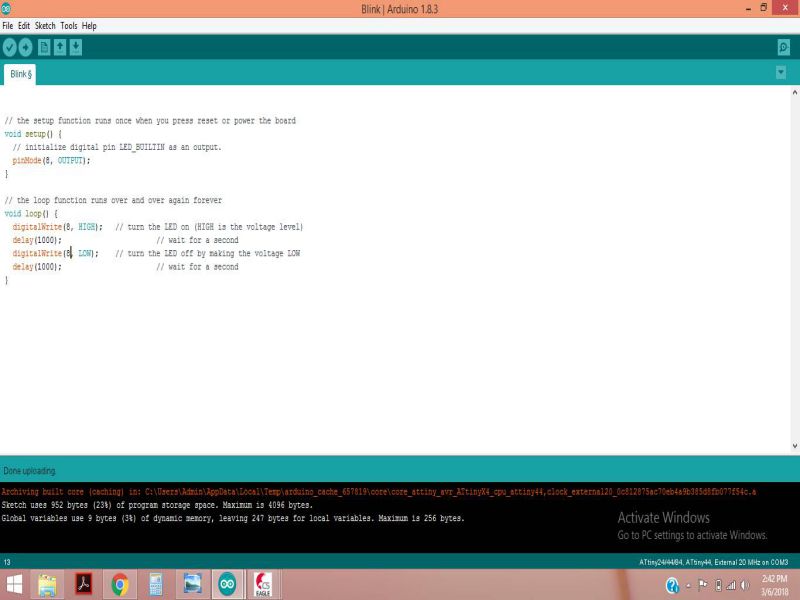Click the Verify sketch checkmark button

tap(10, 47)
